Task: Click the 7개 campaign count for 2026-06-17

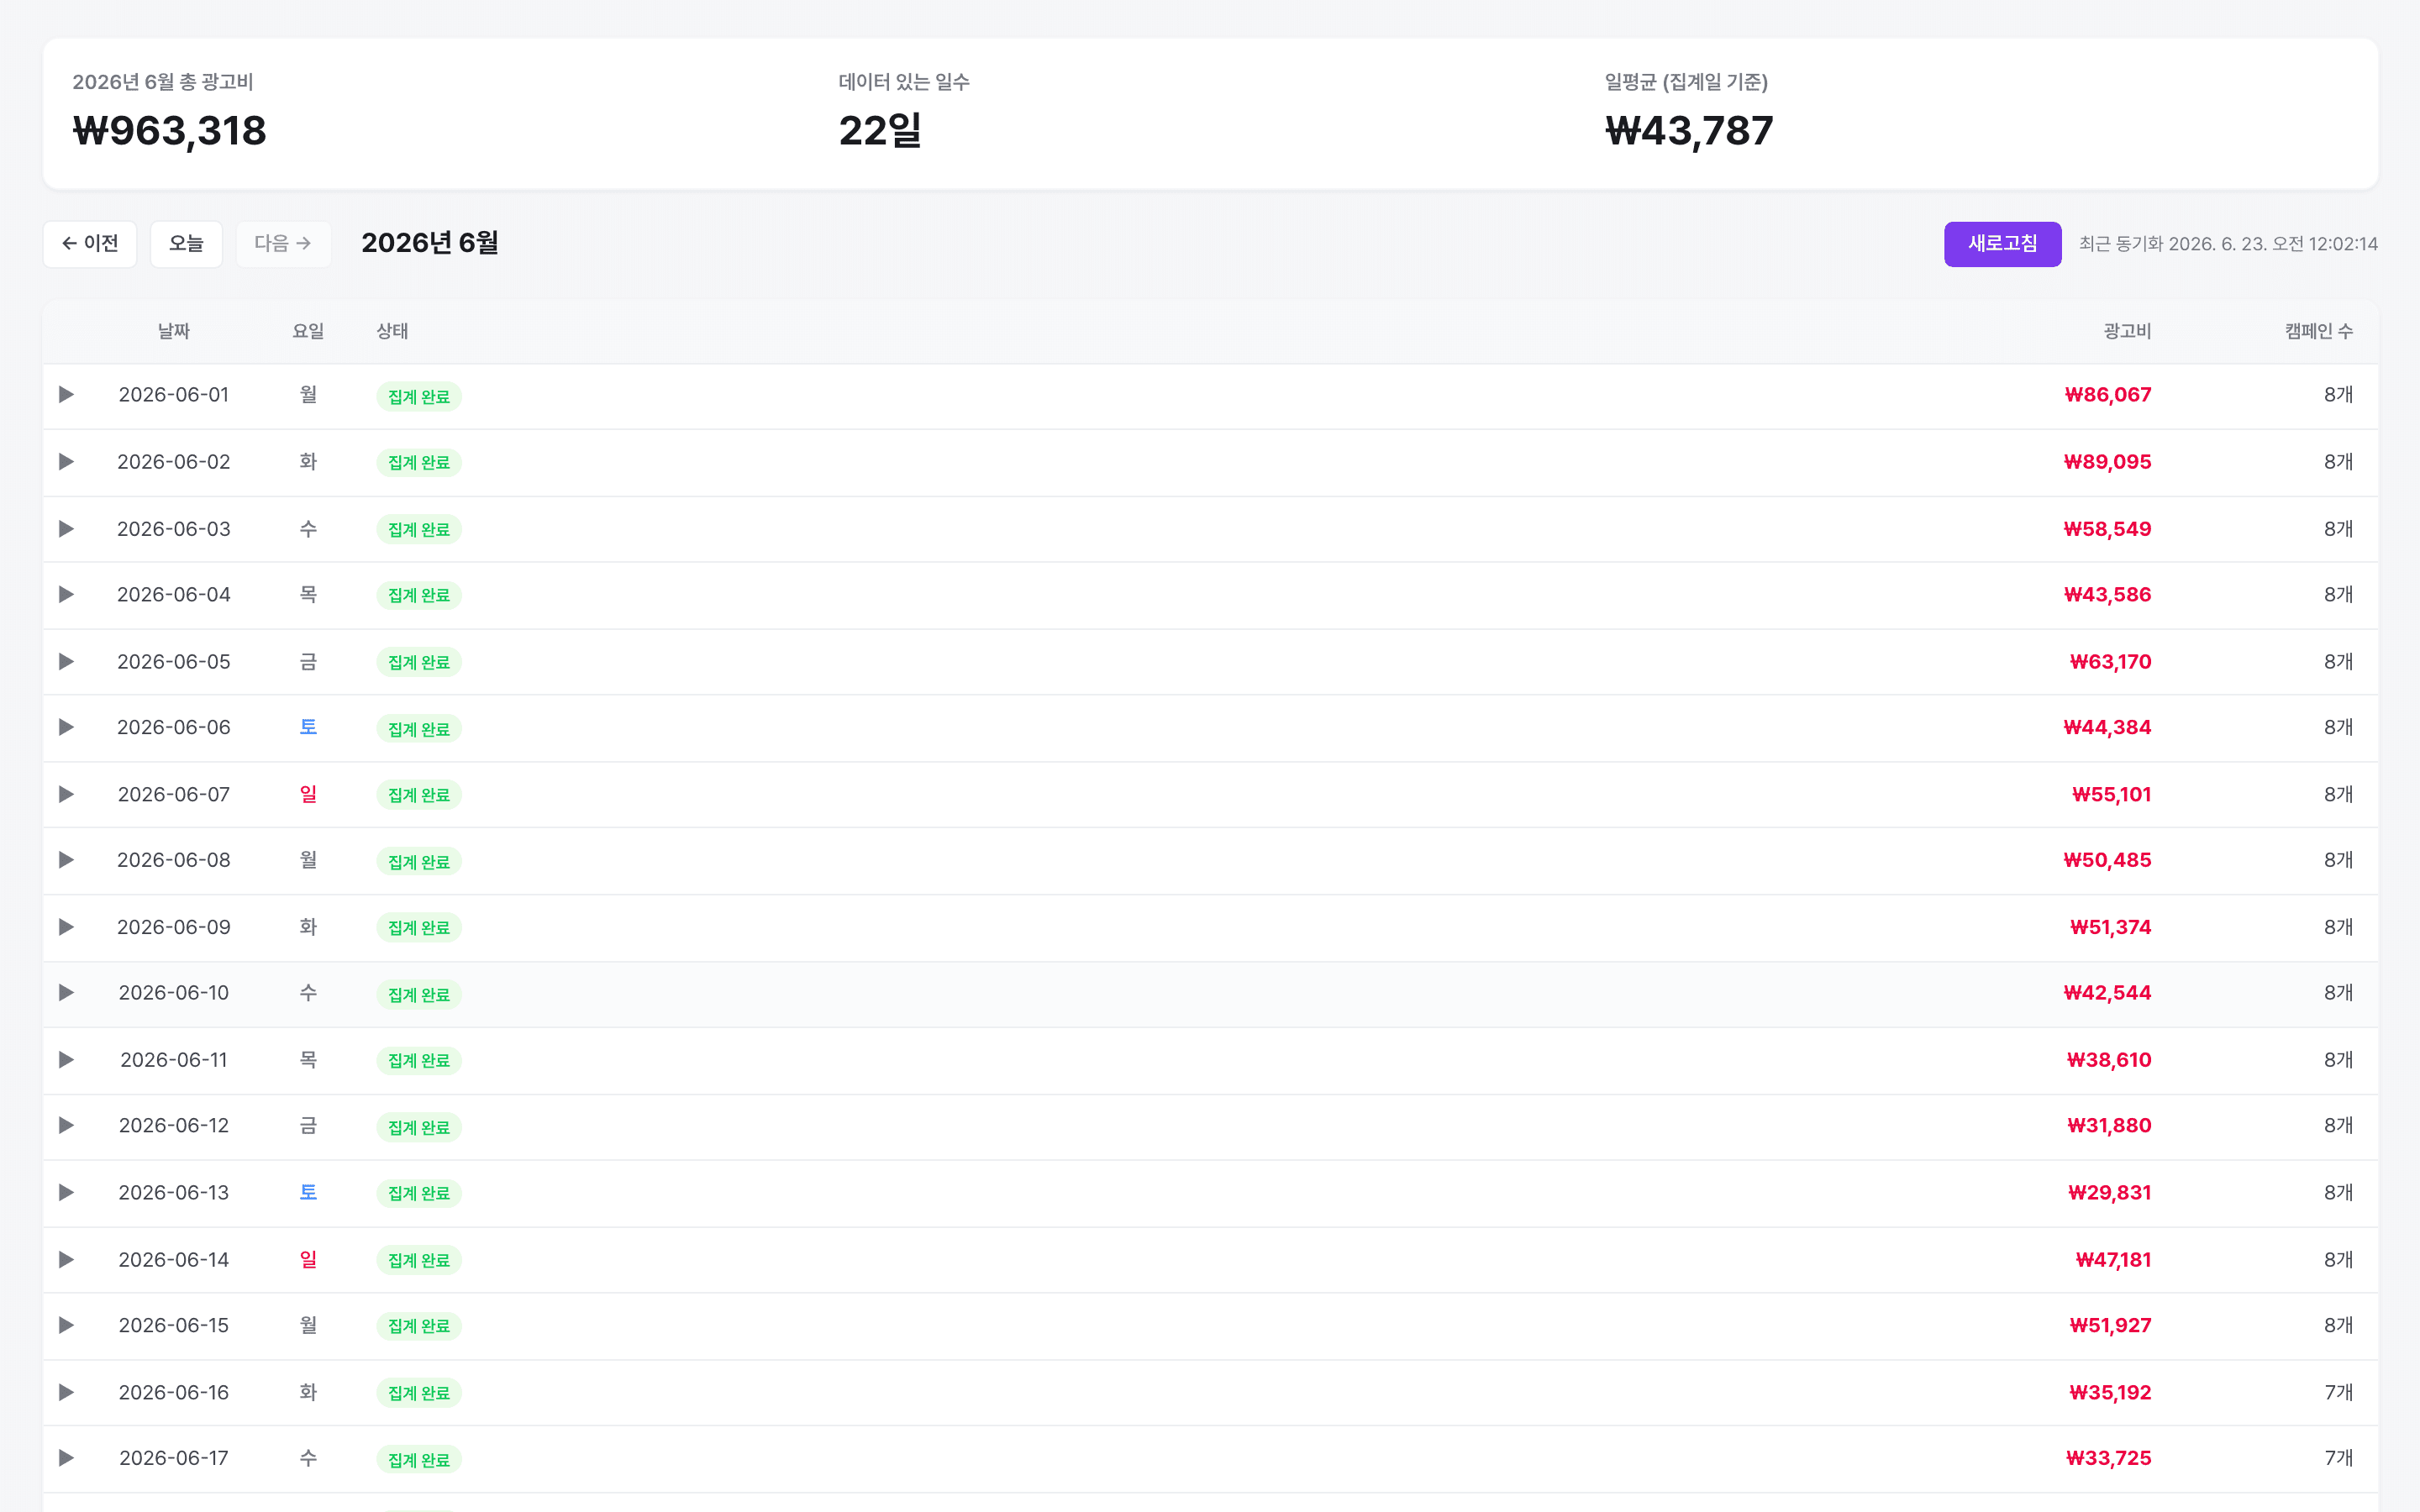Action: pos(2338,1459)
